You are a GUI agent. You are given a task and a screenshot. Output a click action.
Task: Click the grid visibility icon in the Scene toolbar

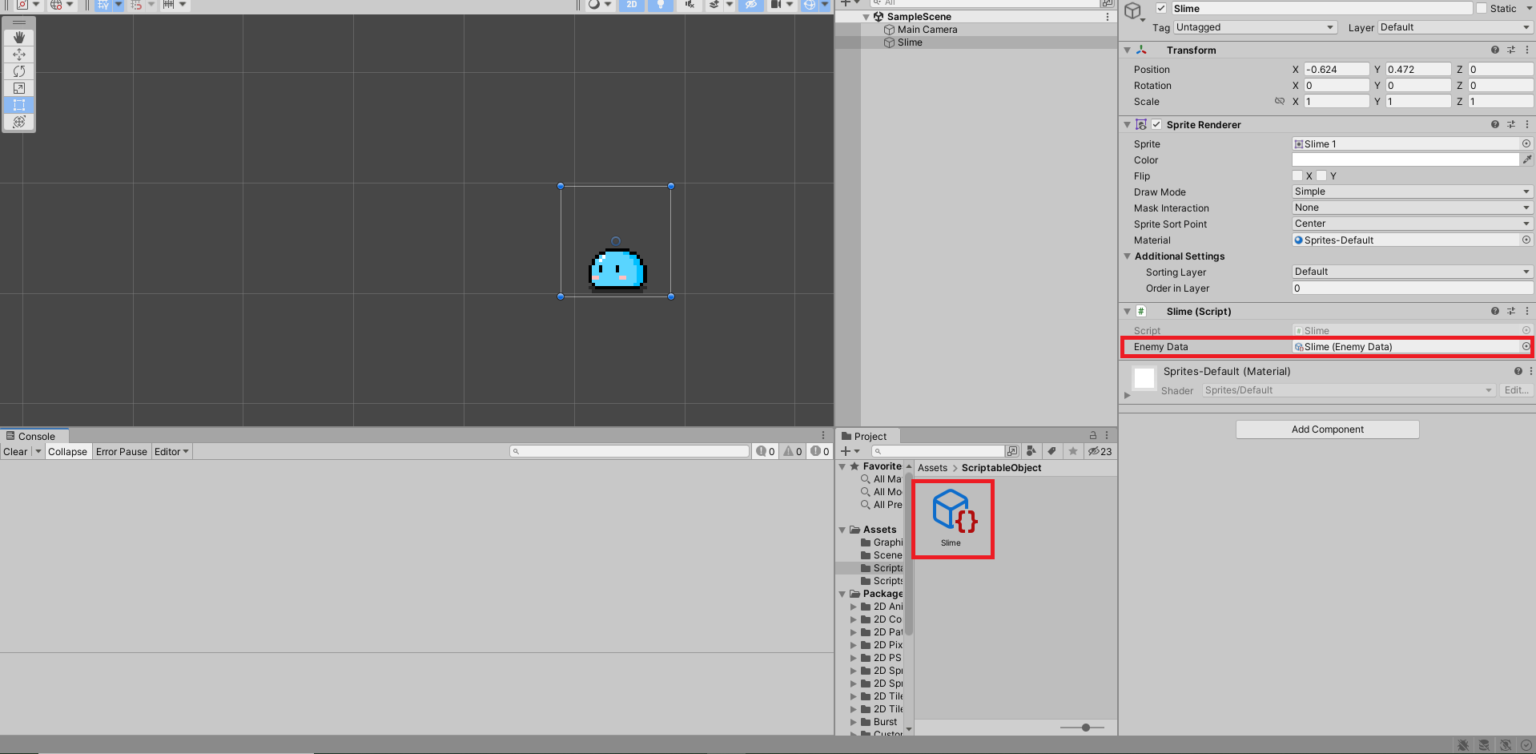pyautogui.click(x=810, y=6)
